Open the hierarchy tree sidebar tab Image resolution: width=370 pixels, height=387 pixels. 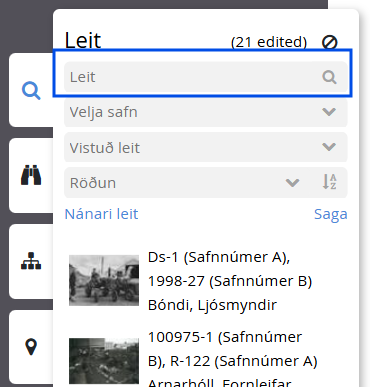pos(31,261)
